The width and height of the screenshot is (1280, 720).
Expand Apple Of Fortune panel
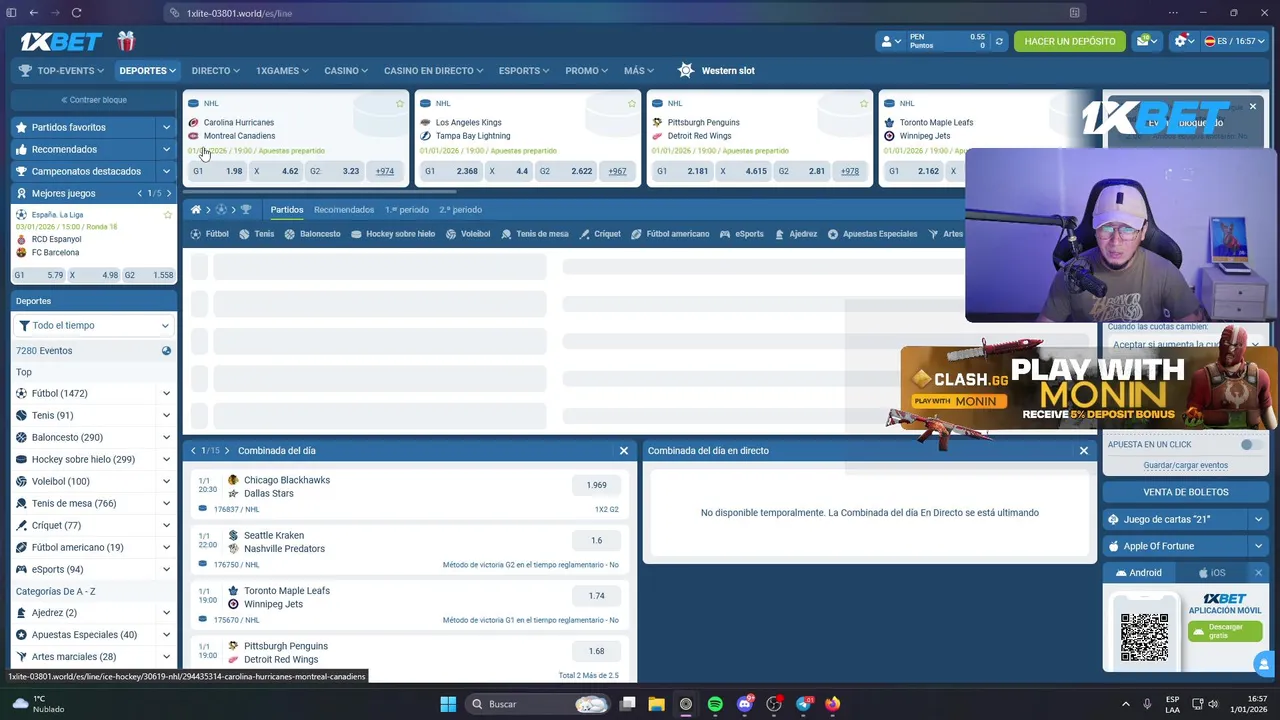1258,546
